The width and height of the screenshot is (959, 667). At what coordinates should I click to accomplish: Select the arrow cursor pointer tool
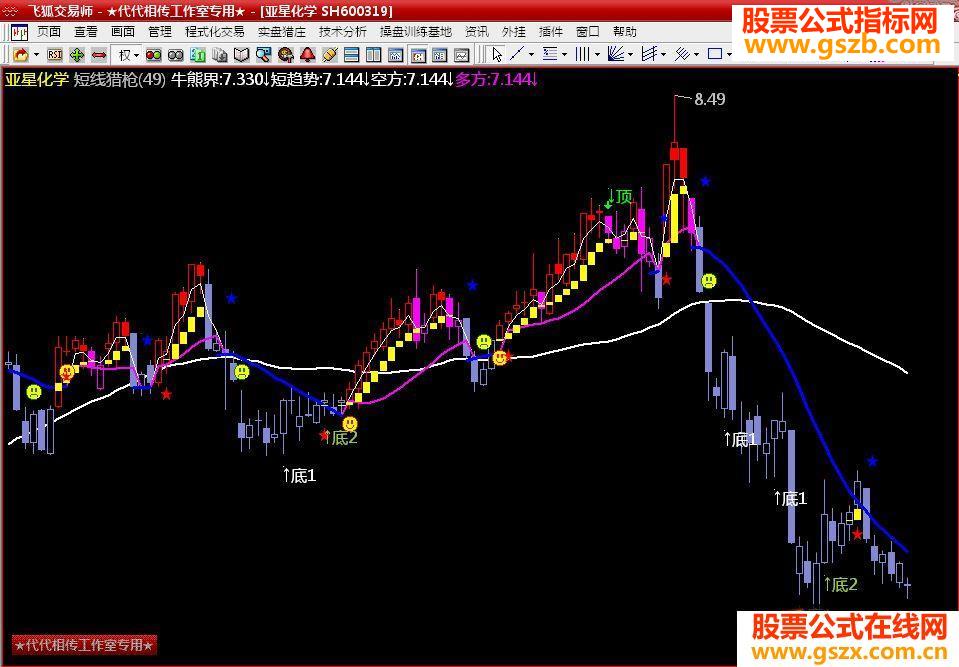497,55
